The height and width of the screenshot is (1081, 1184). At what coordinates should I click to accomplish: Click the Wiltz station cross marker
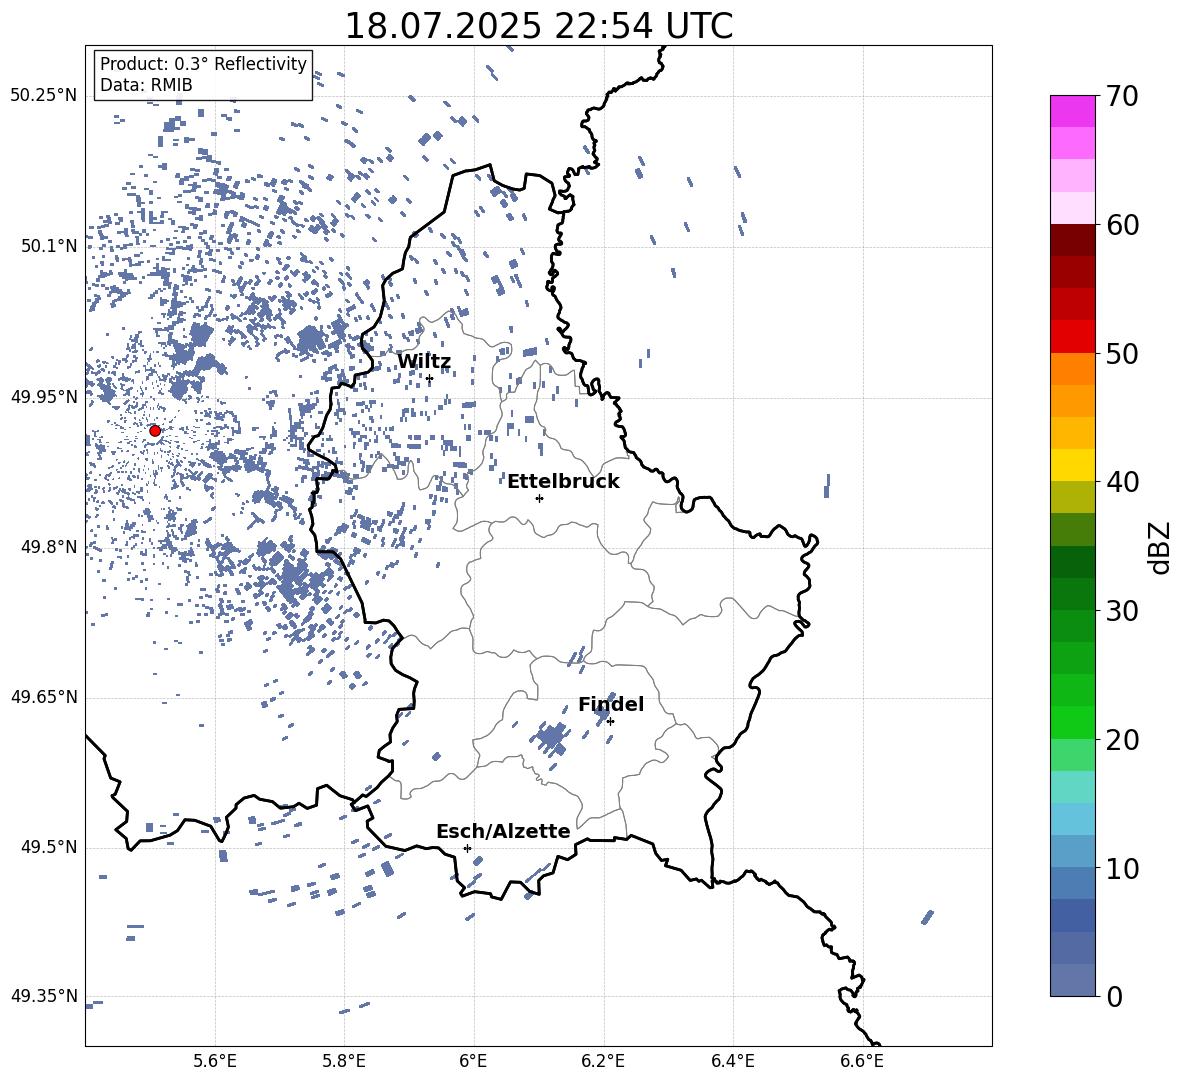[430, 379]
